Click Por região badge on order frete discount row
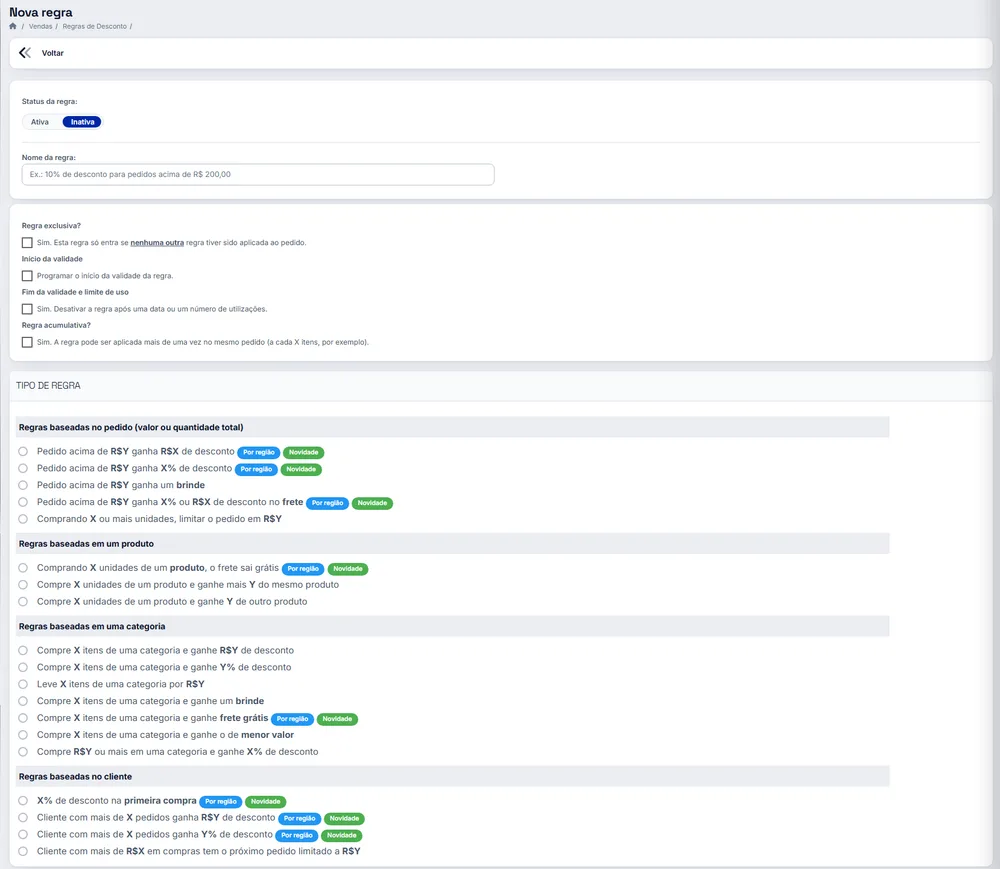The width and height of the screenshot is (1000, 869). click(327, 503)
